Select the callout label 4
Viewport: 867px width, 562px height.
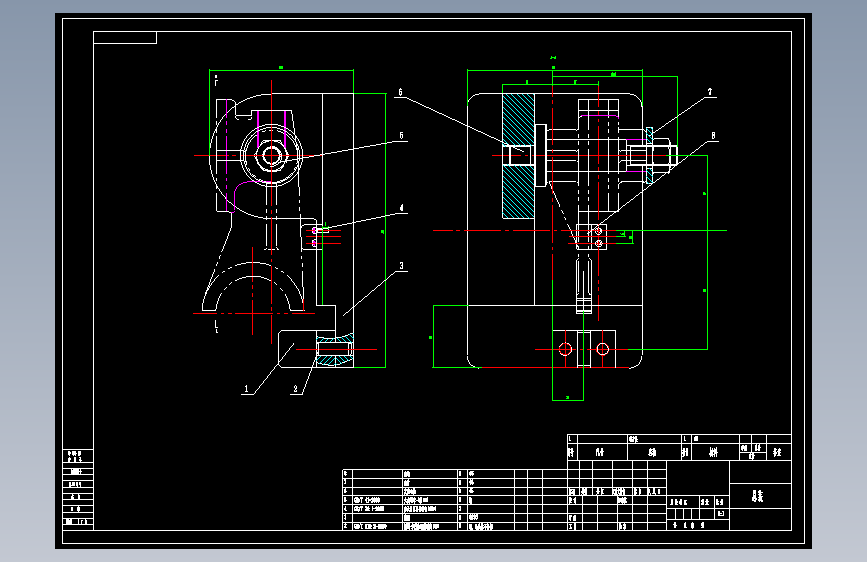pyautogui.click(x=402, y=209)
